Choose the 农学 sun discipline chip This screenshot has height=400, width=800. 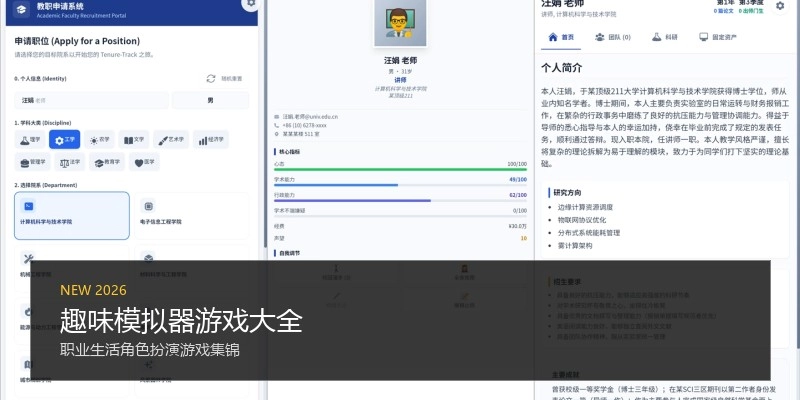tap(99, 139)
